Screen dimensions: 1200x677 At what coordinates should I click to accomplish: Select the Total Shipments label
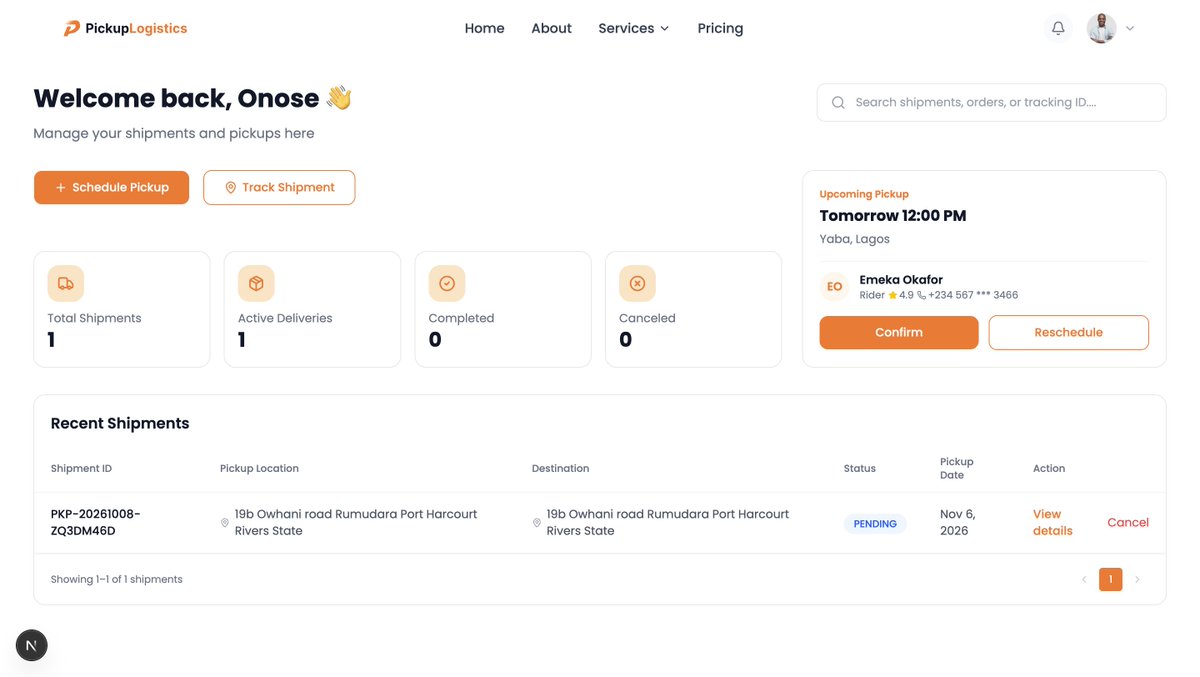tap(94, 318)
